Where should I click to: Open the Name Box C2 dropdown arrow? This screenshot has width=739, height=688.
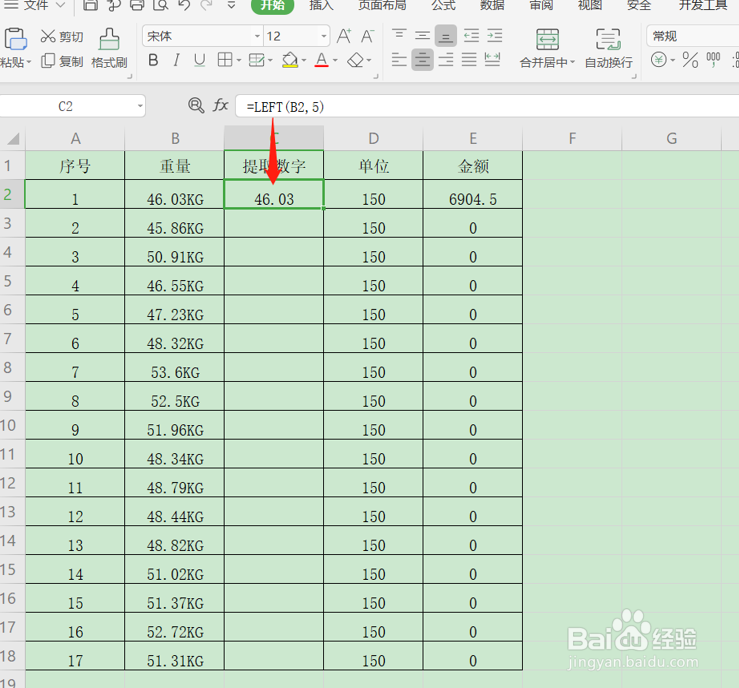tap(140, 106)
